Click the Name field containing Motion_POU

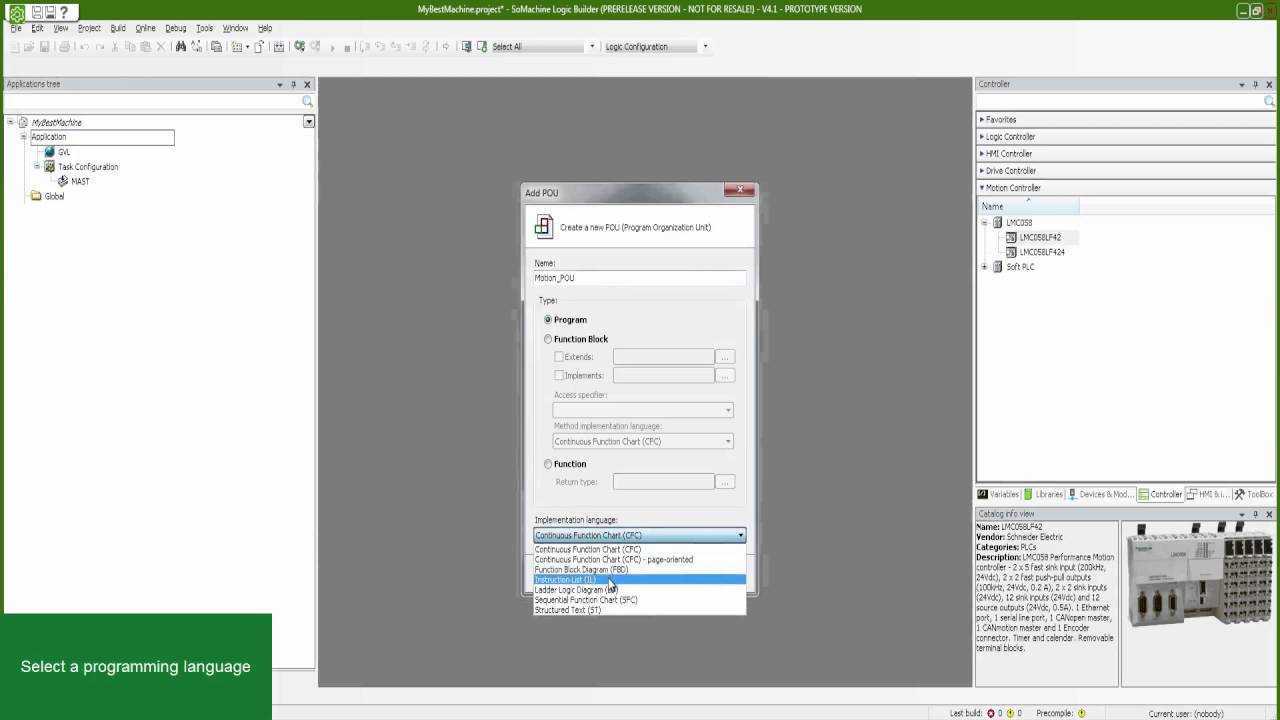click(639, 278)
